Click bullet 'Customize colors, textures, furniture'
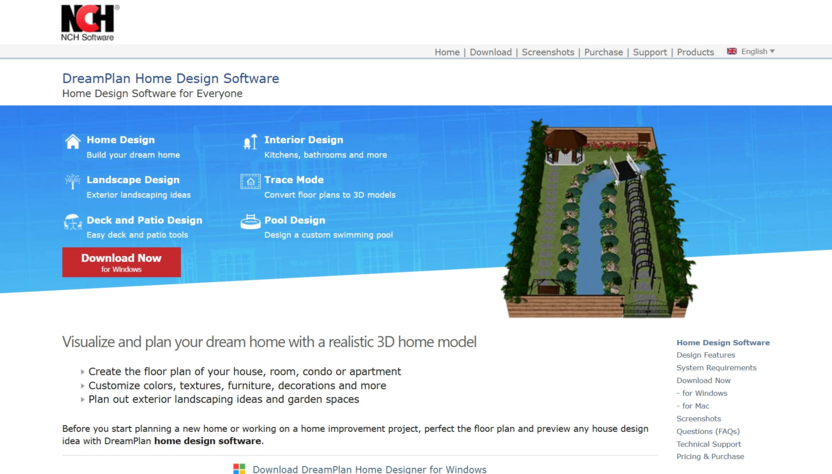This screenshot has height=474, width=832. click(237, 385)
